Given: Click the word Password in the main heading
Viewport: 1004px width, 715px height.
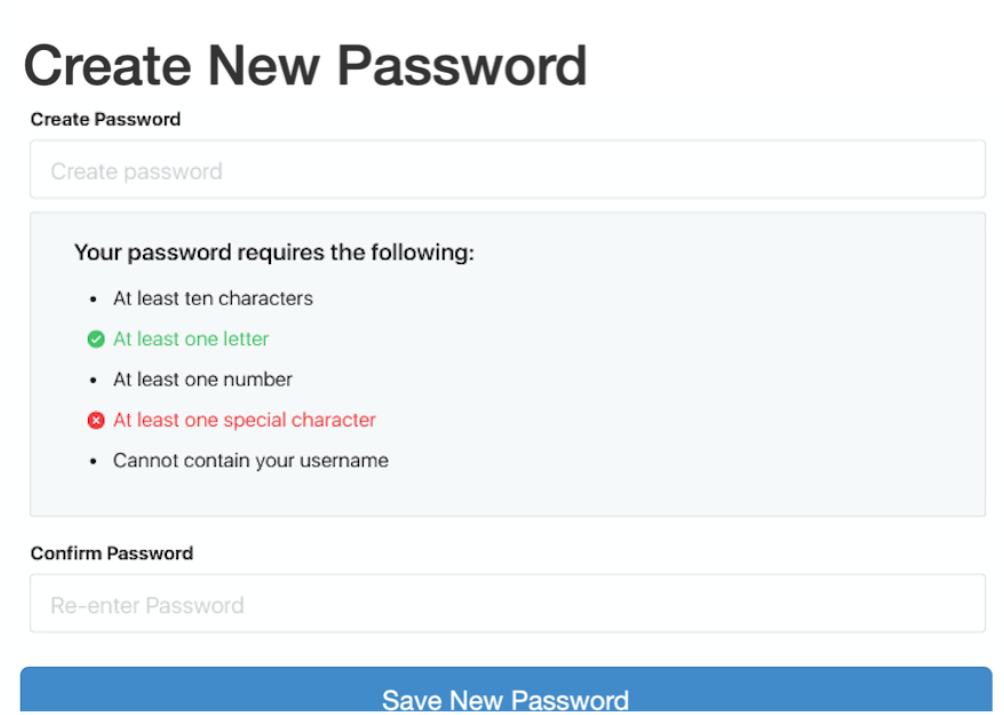Looking at the screenshot, I should pos(462,66).
